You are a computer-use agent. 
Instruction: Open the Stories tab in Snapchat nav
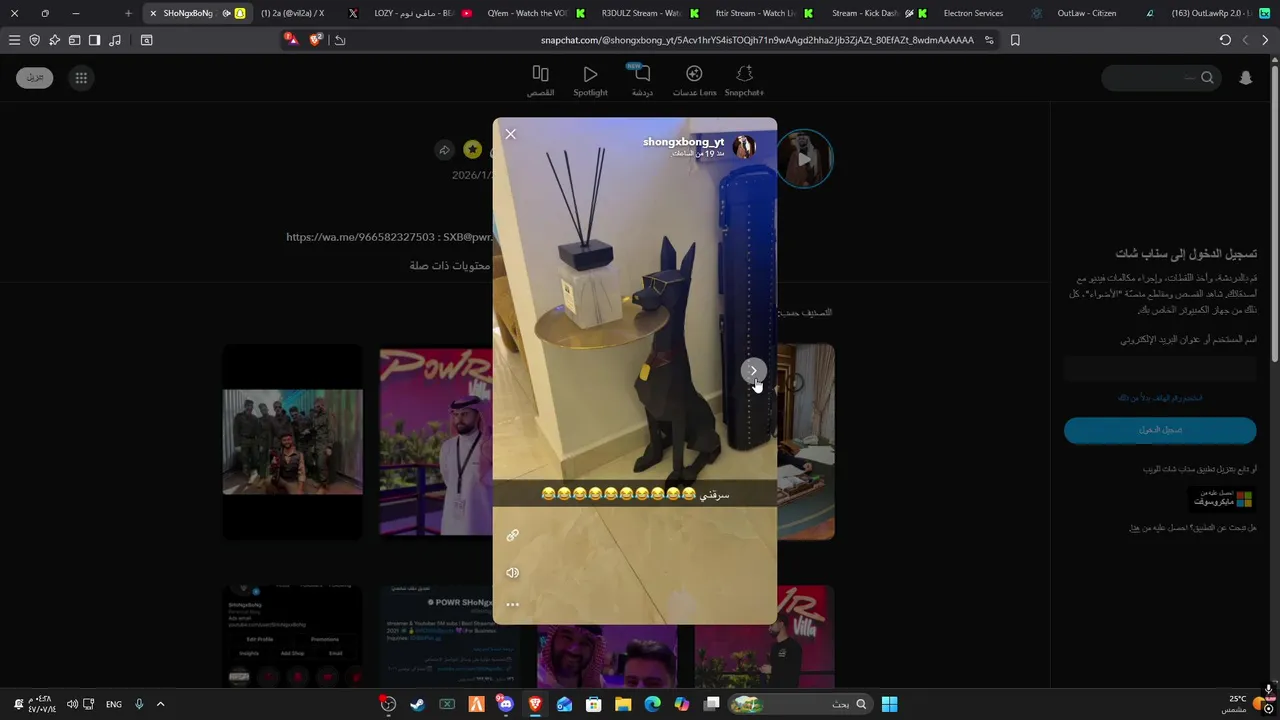coord(541,81)
